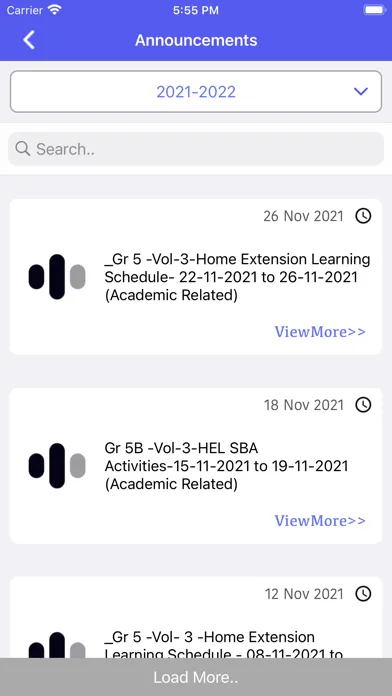
Task: Focus the Search announcements field
Action: pyautogui.click(x=196, y=149)
